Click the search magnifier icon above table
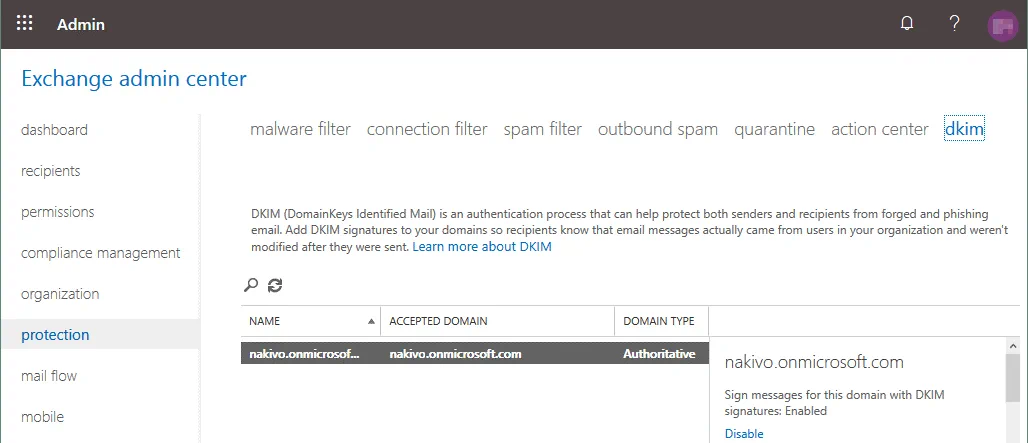The image size is (1028, 443). tap(250, 285)
